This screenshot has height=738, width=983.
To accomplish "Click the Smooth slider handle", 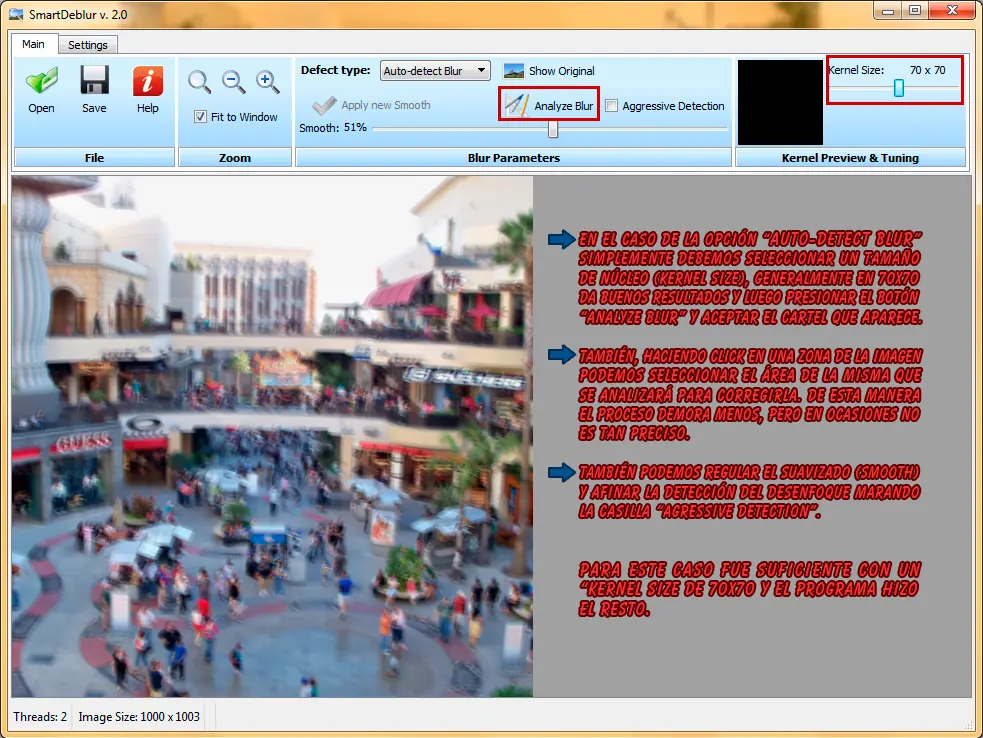I will pos(552,129).
